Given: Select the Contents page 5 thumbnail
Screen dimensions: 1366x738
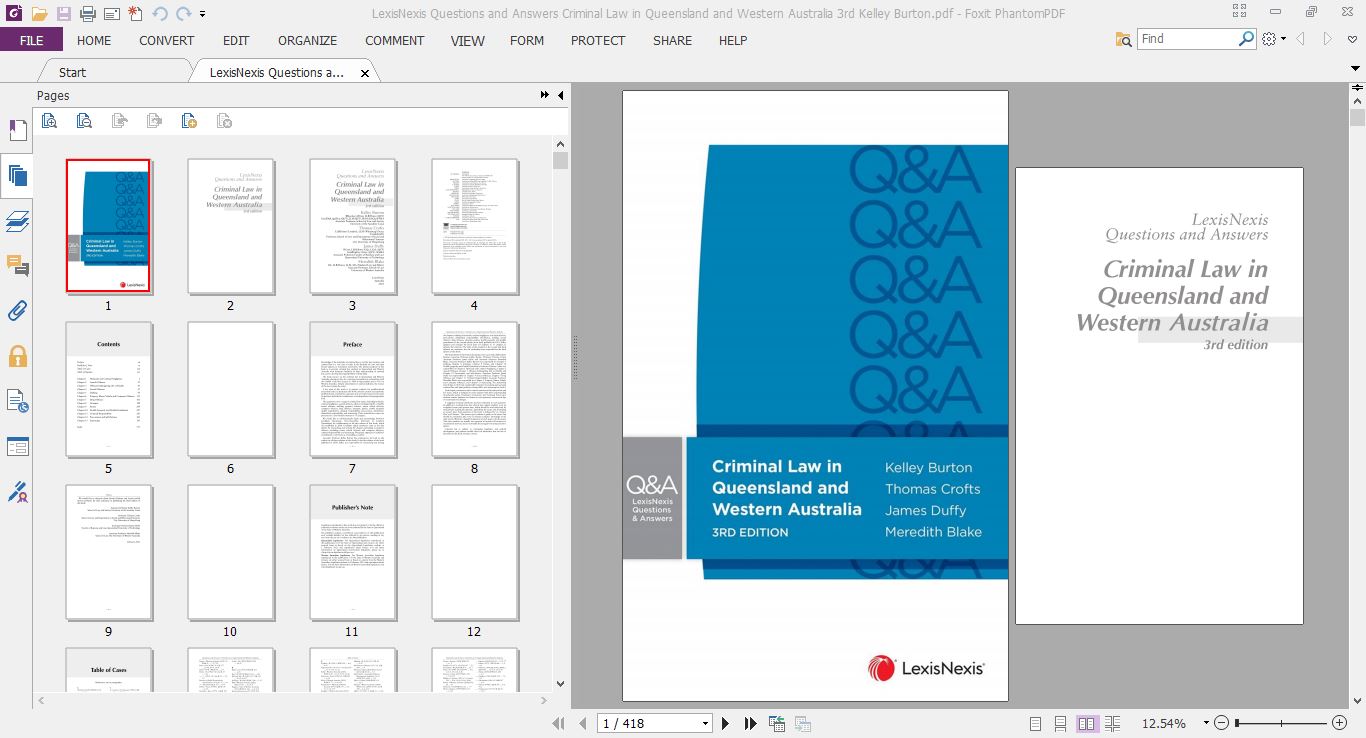Looking at the screenshot, I should [x=108, y=389].
